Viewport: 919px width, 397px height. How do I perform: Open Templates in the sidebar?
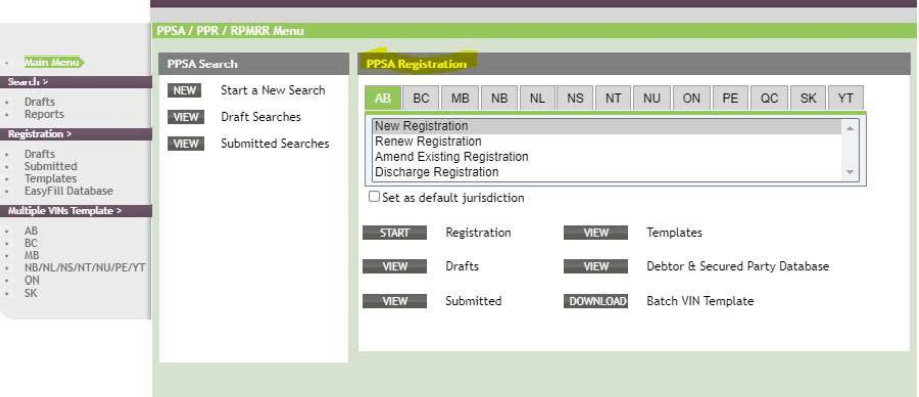tap(50, 179)
